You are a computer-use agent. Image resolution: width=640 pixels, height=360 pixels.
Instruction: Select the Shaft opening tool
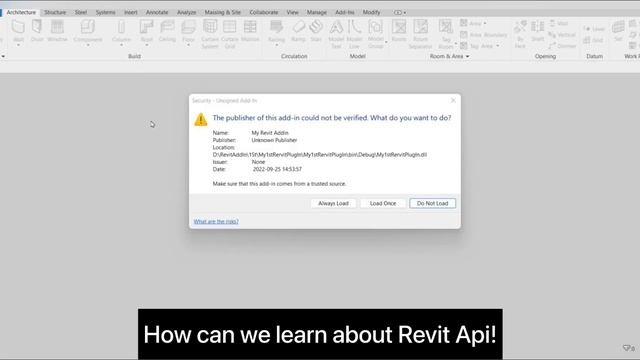click(538, 30)
